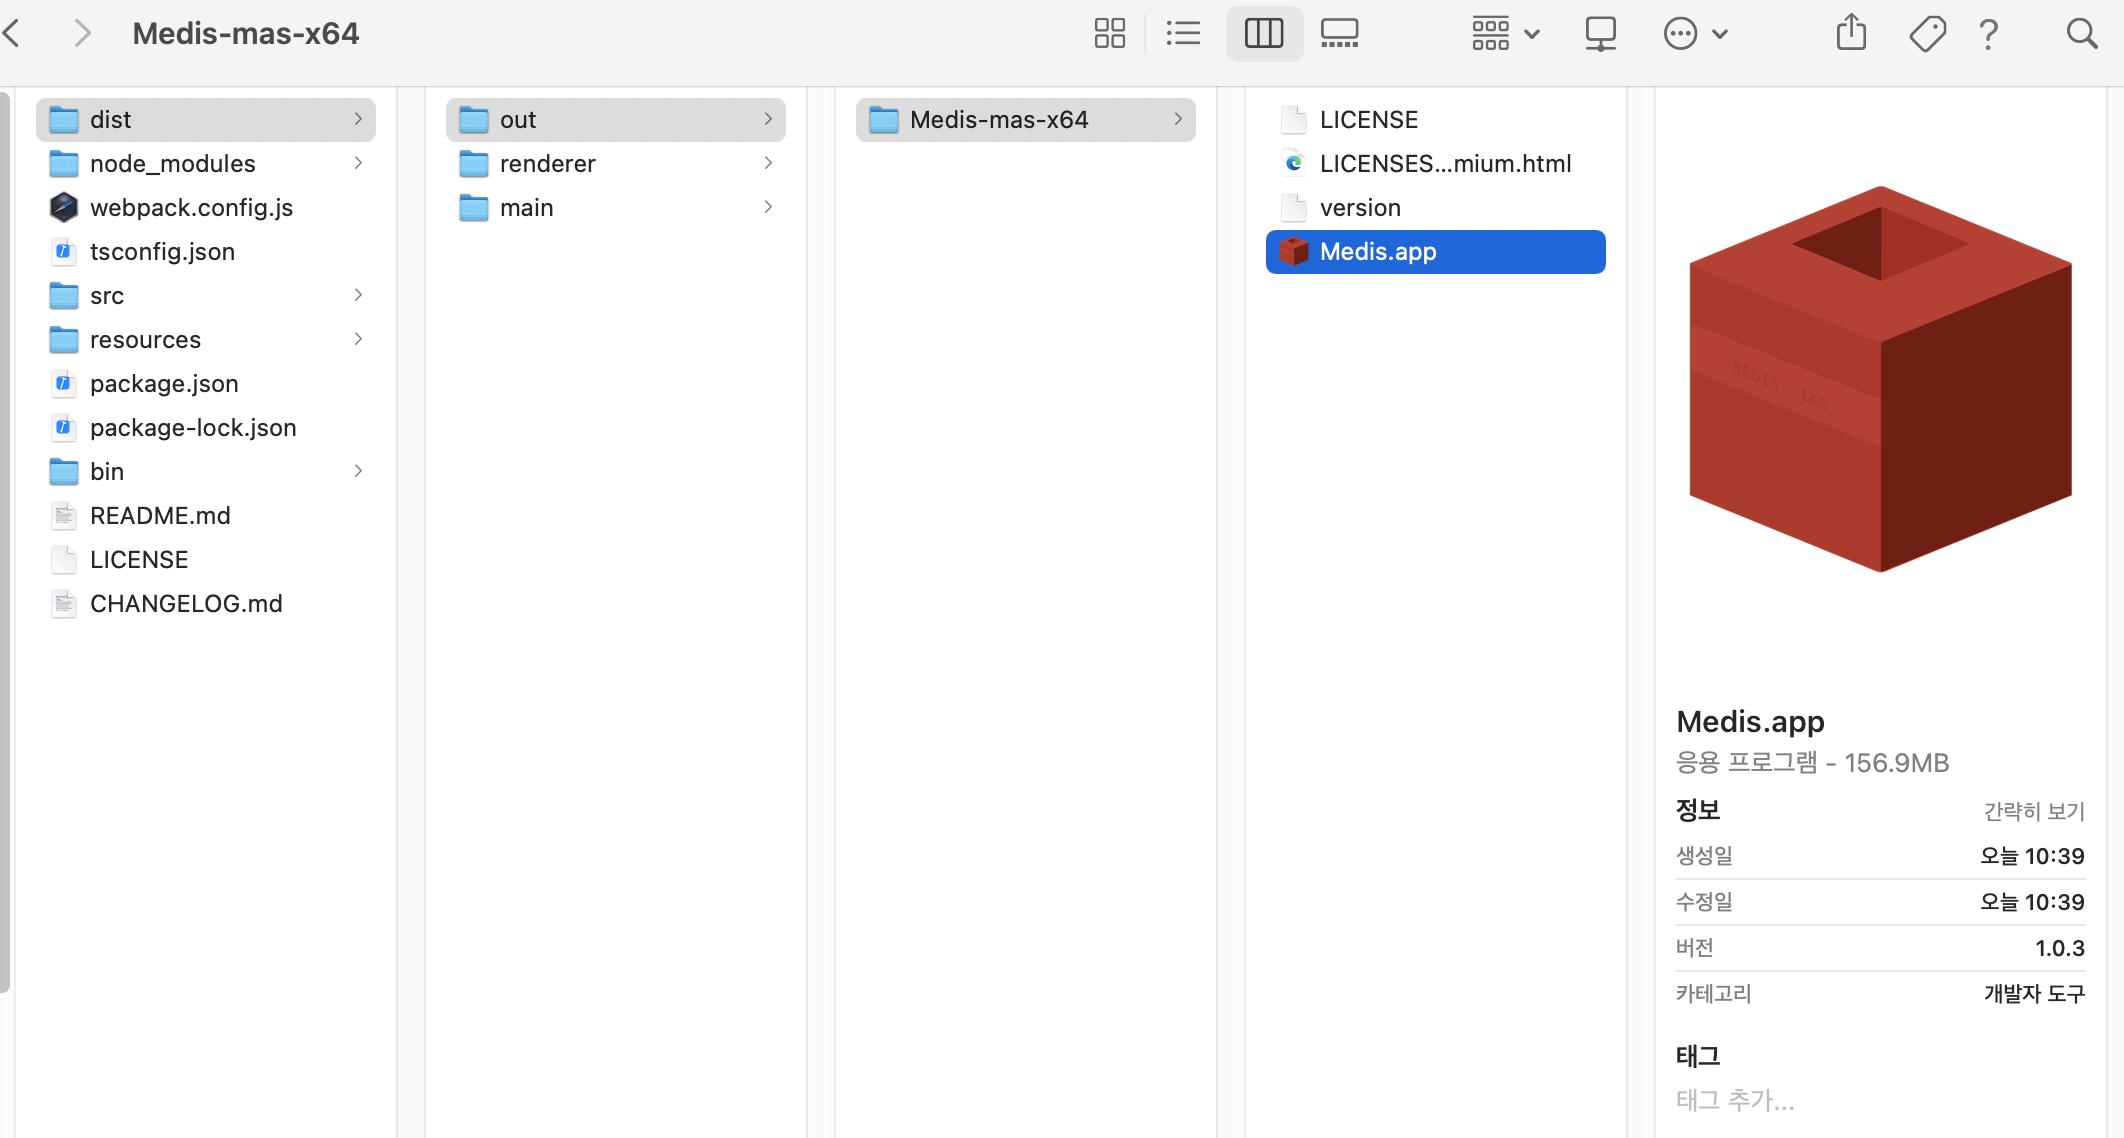Click the Medis.app red cube preview

(1880, 380)
